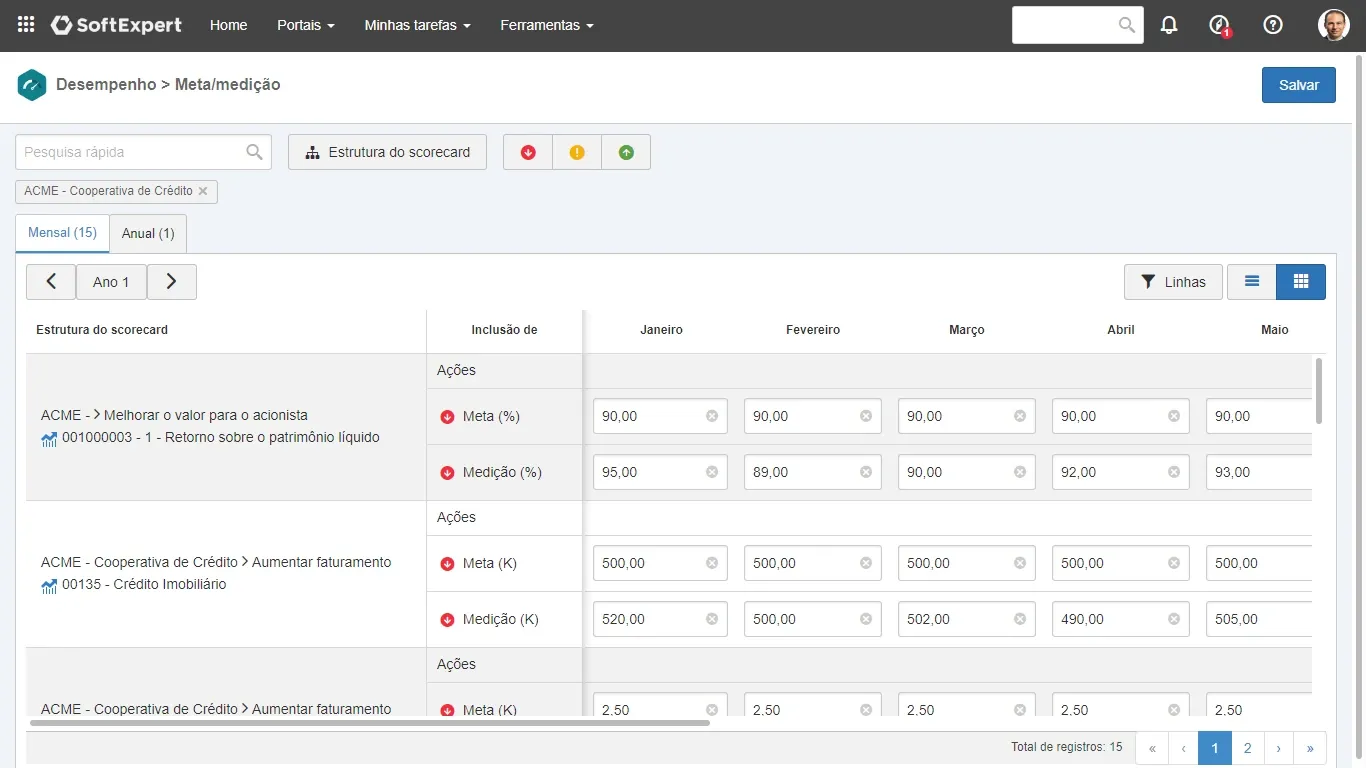
Task: Open the Minhas tarefas dropdown
Action: tap(417, 25)
